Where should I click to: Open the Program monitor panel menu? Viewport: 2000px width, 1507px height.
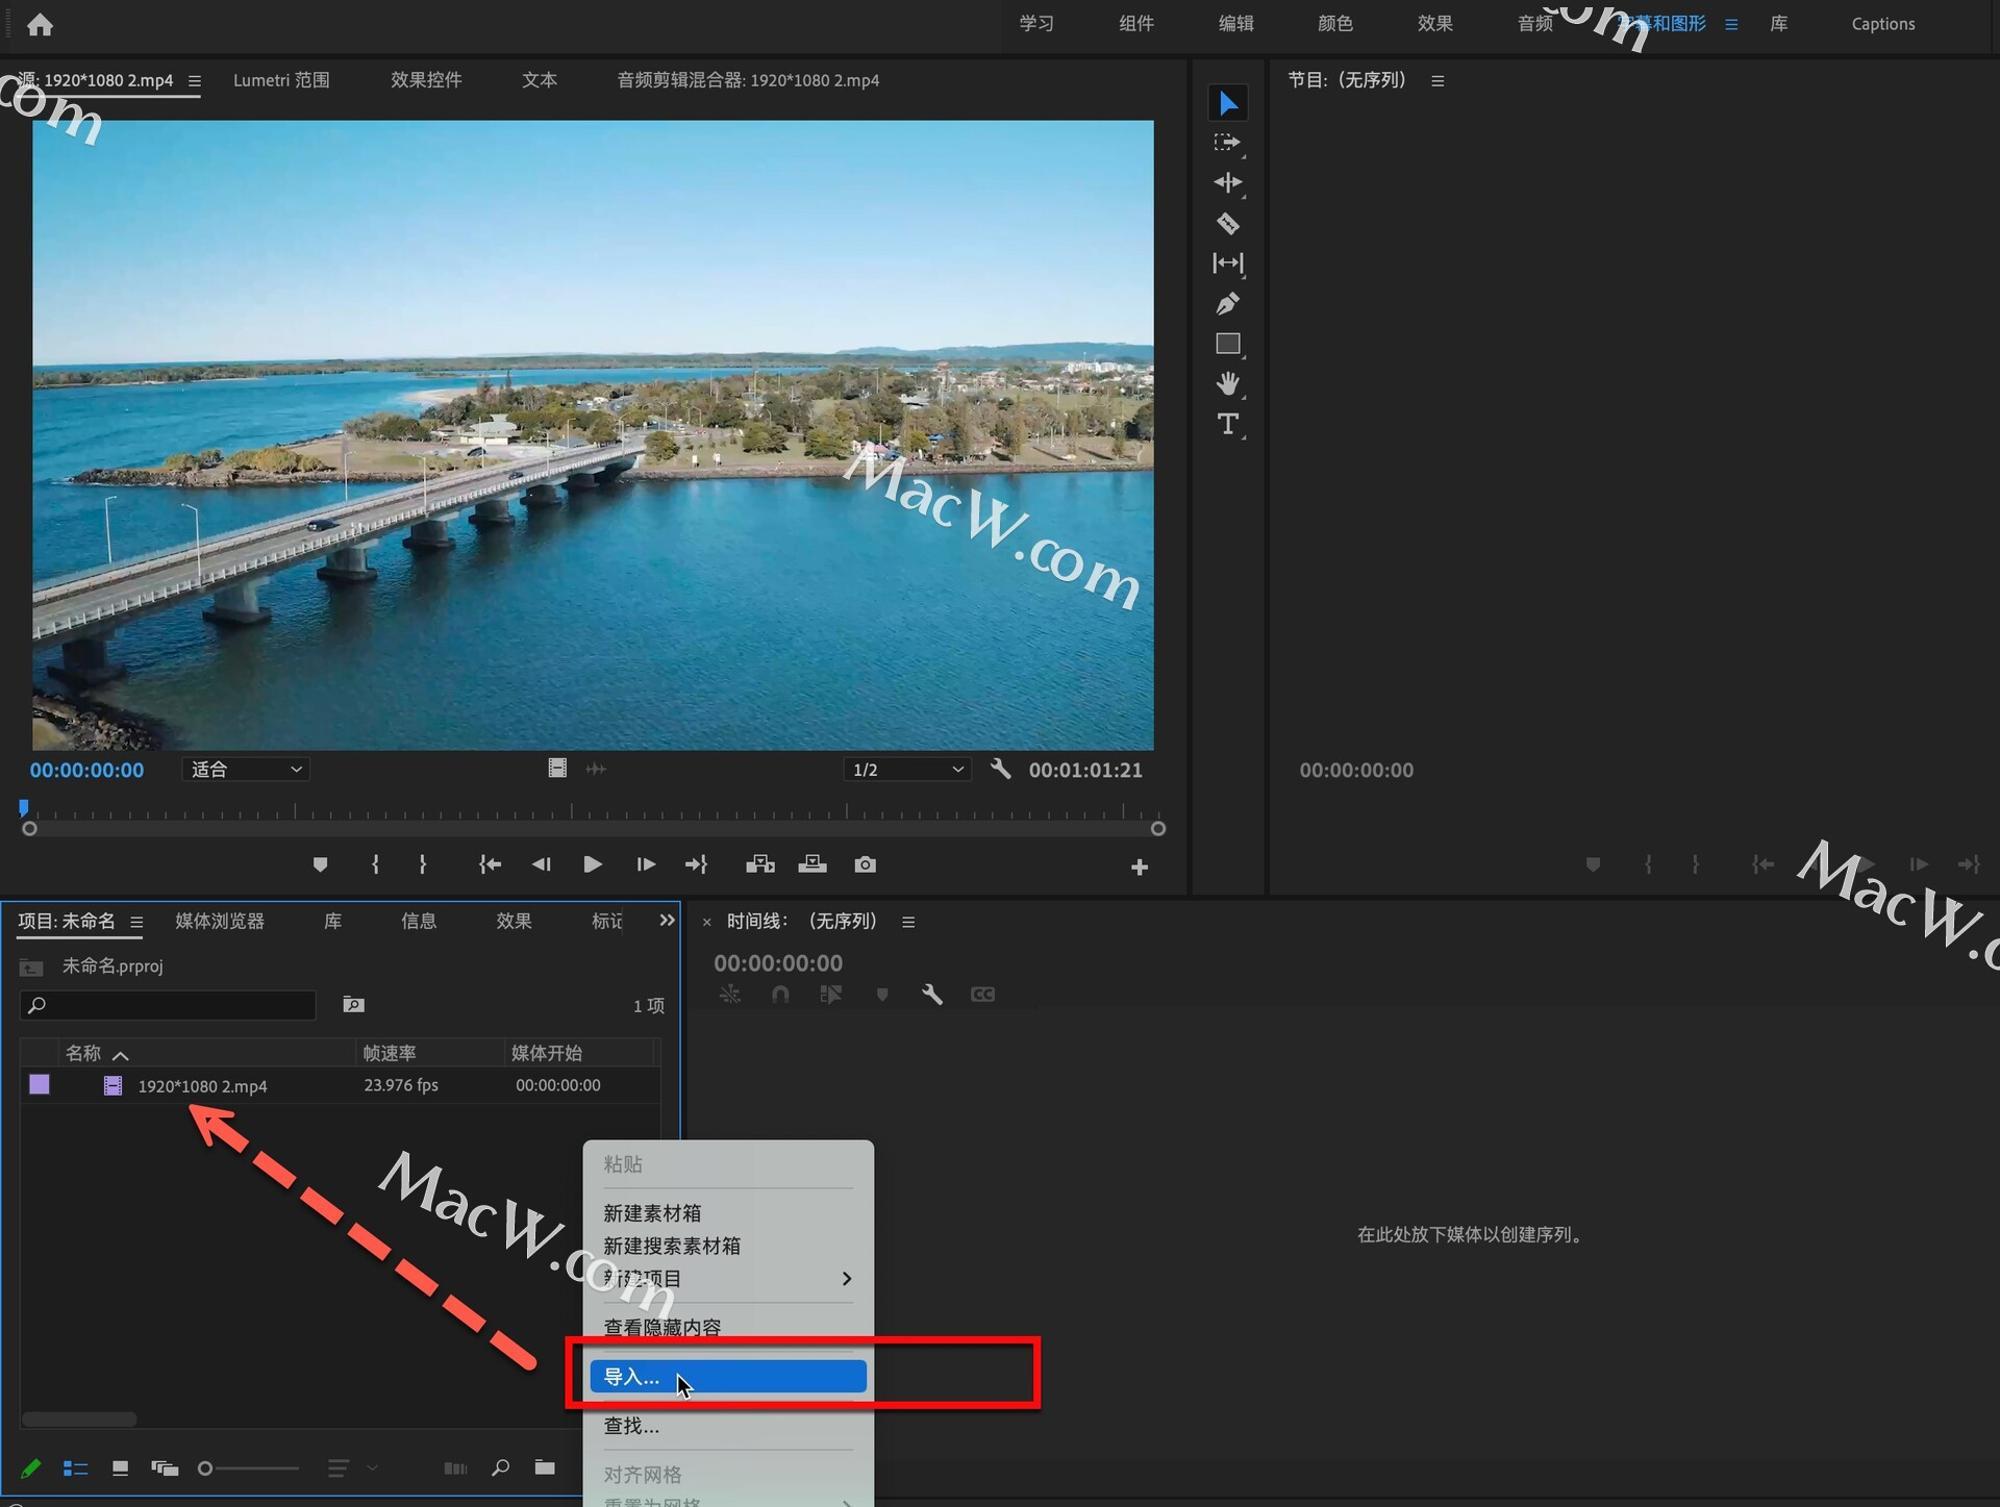tap(1437, 81)
